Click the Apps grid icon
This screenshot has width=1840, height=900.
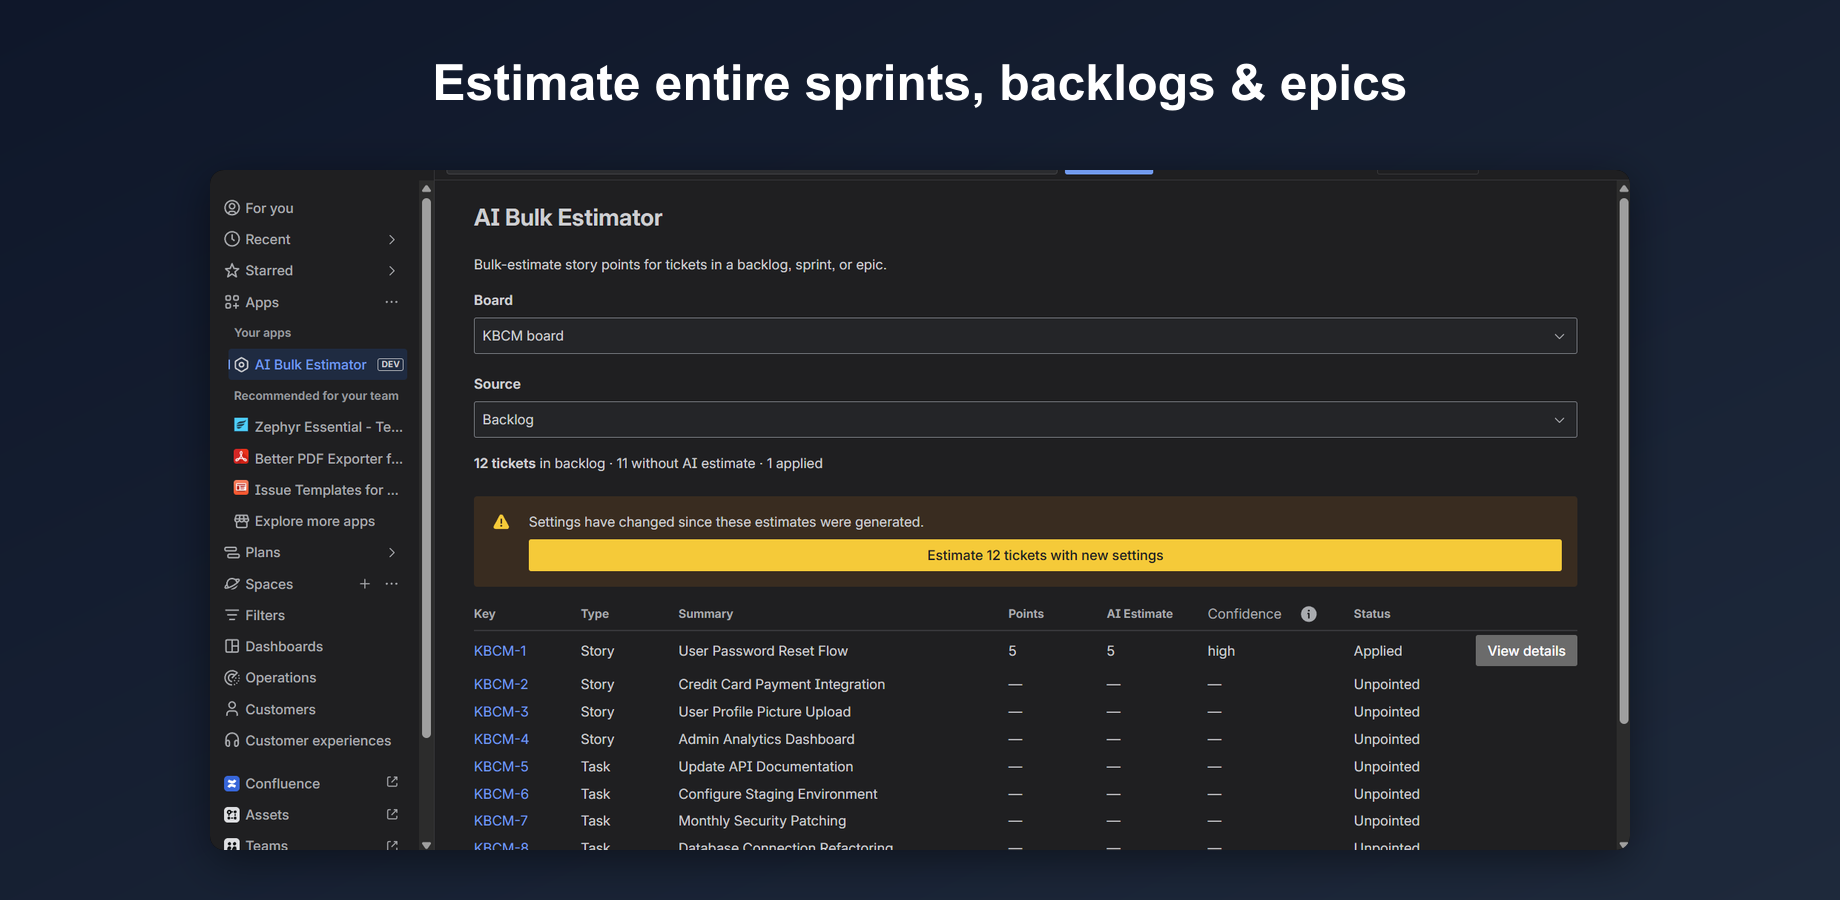click(x=232, y=302)
